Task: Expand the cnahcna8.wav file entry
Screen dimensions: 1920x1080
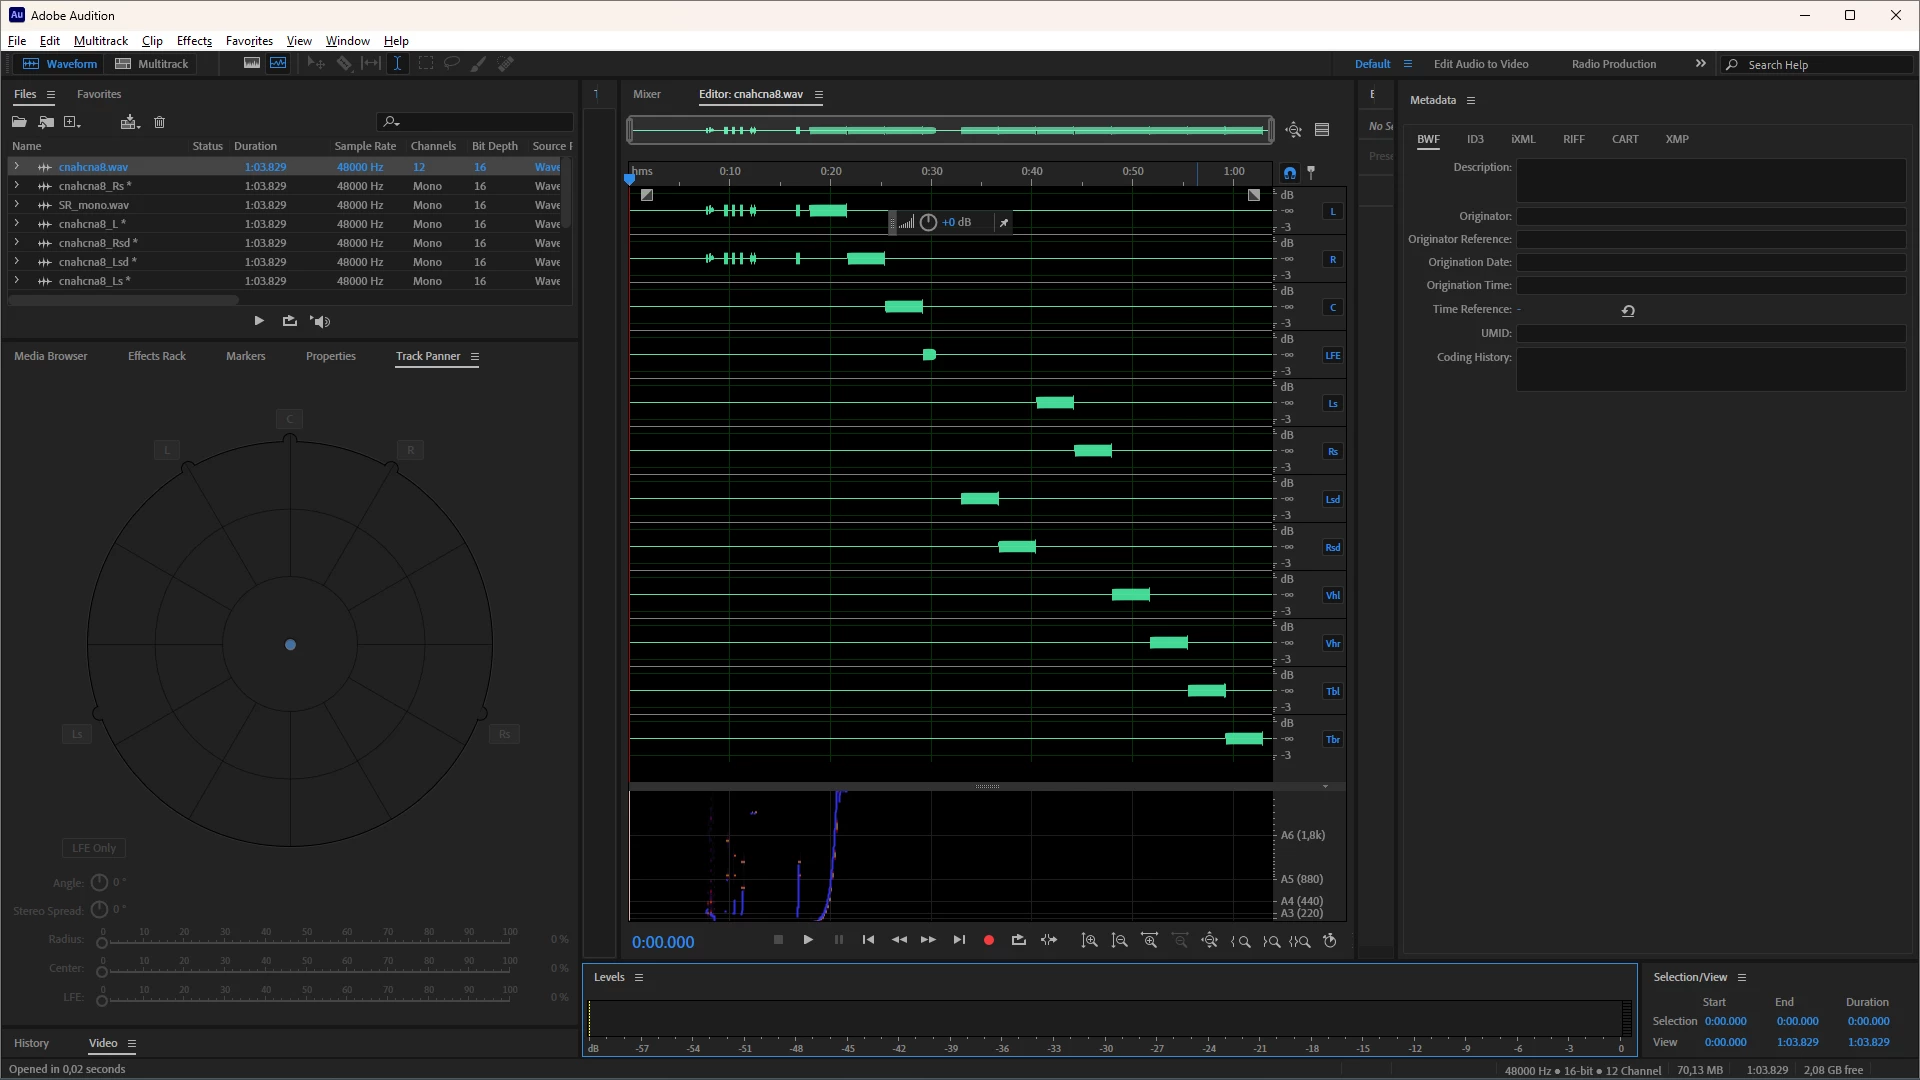Action: tap(16, 167)
